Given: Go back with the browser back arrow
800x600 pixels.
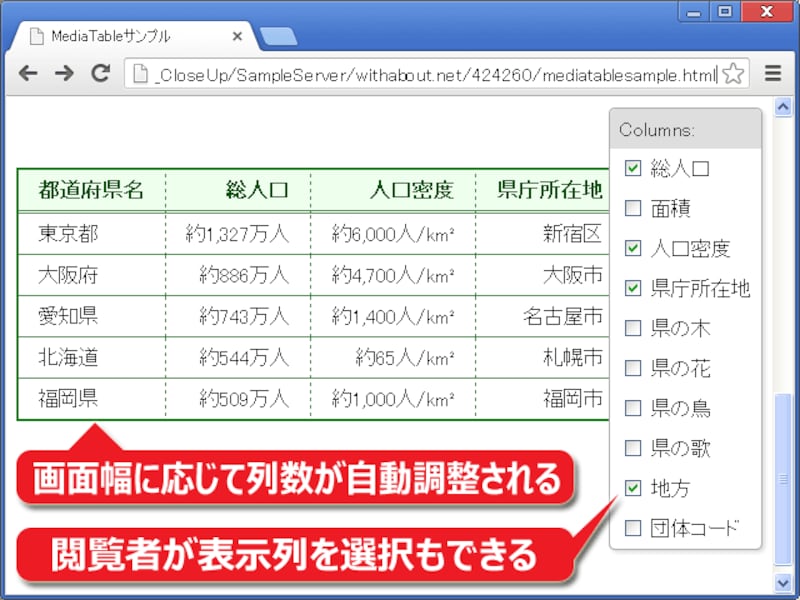Looking at the screenshot, I should pyautogui.click(x=28, y=74).
